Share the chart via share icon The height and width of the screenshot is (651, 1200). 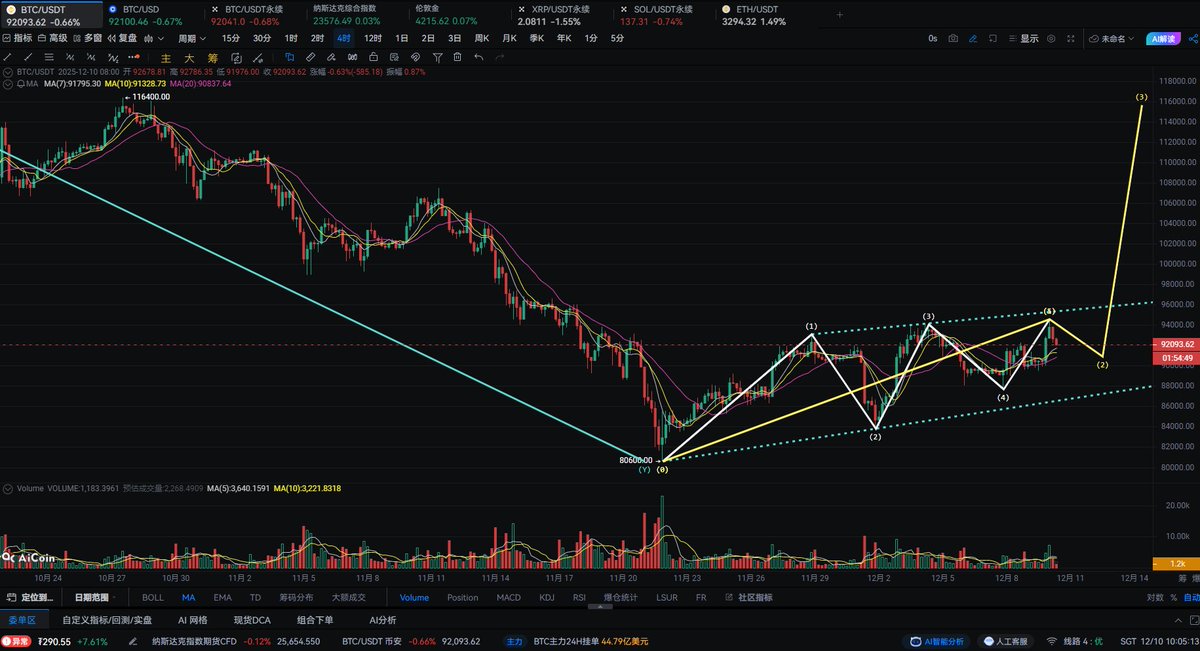point(1191,38)
